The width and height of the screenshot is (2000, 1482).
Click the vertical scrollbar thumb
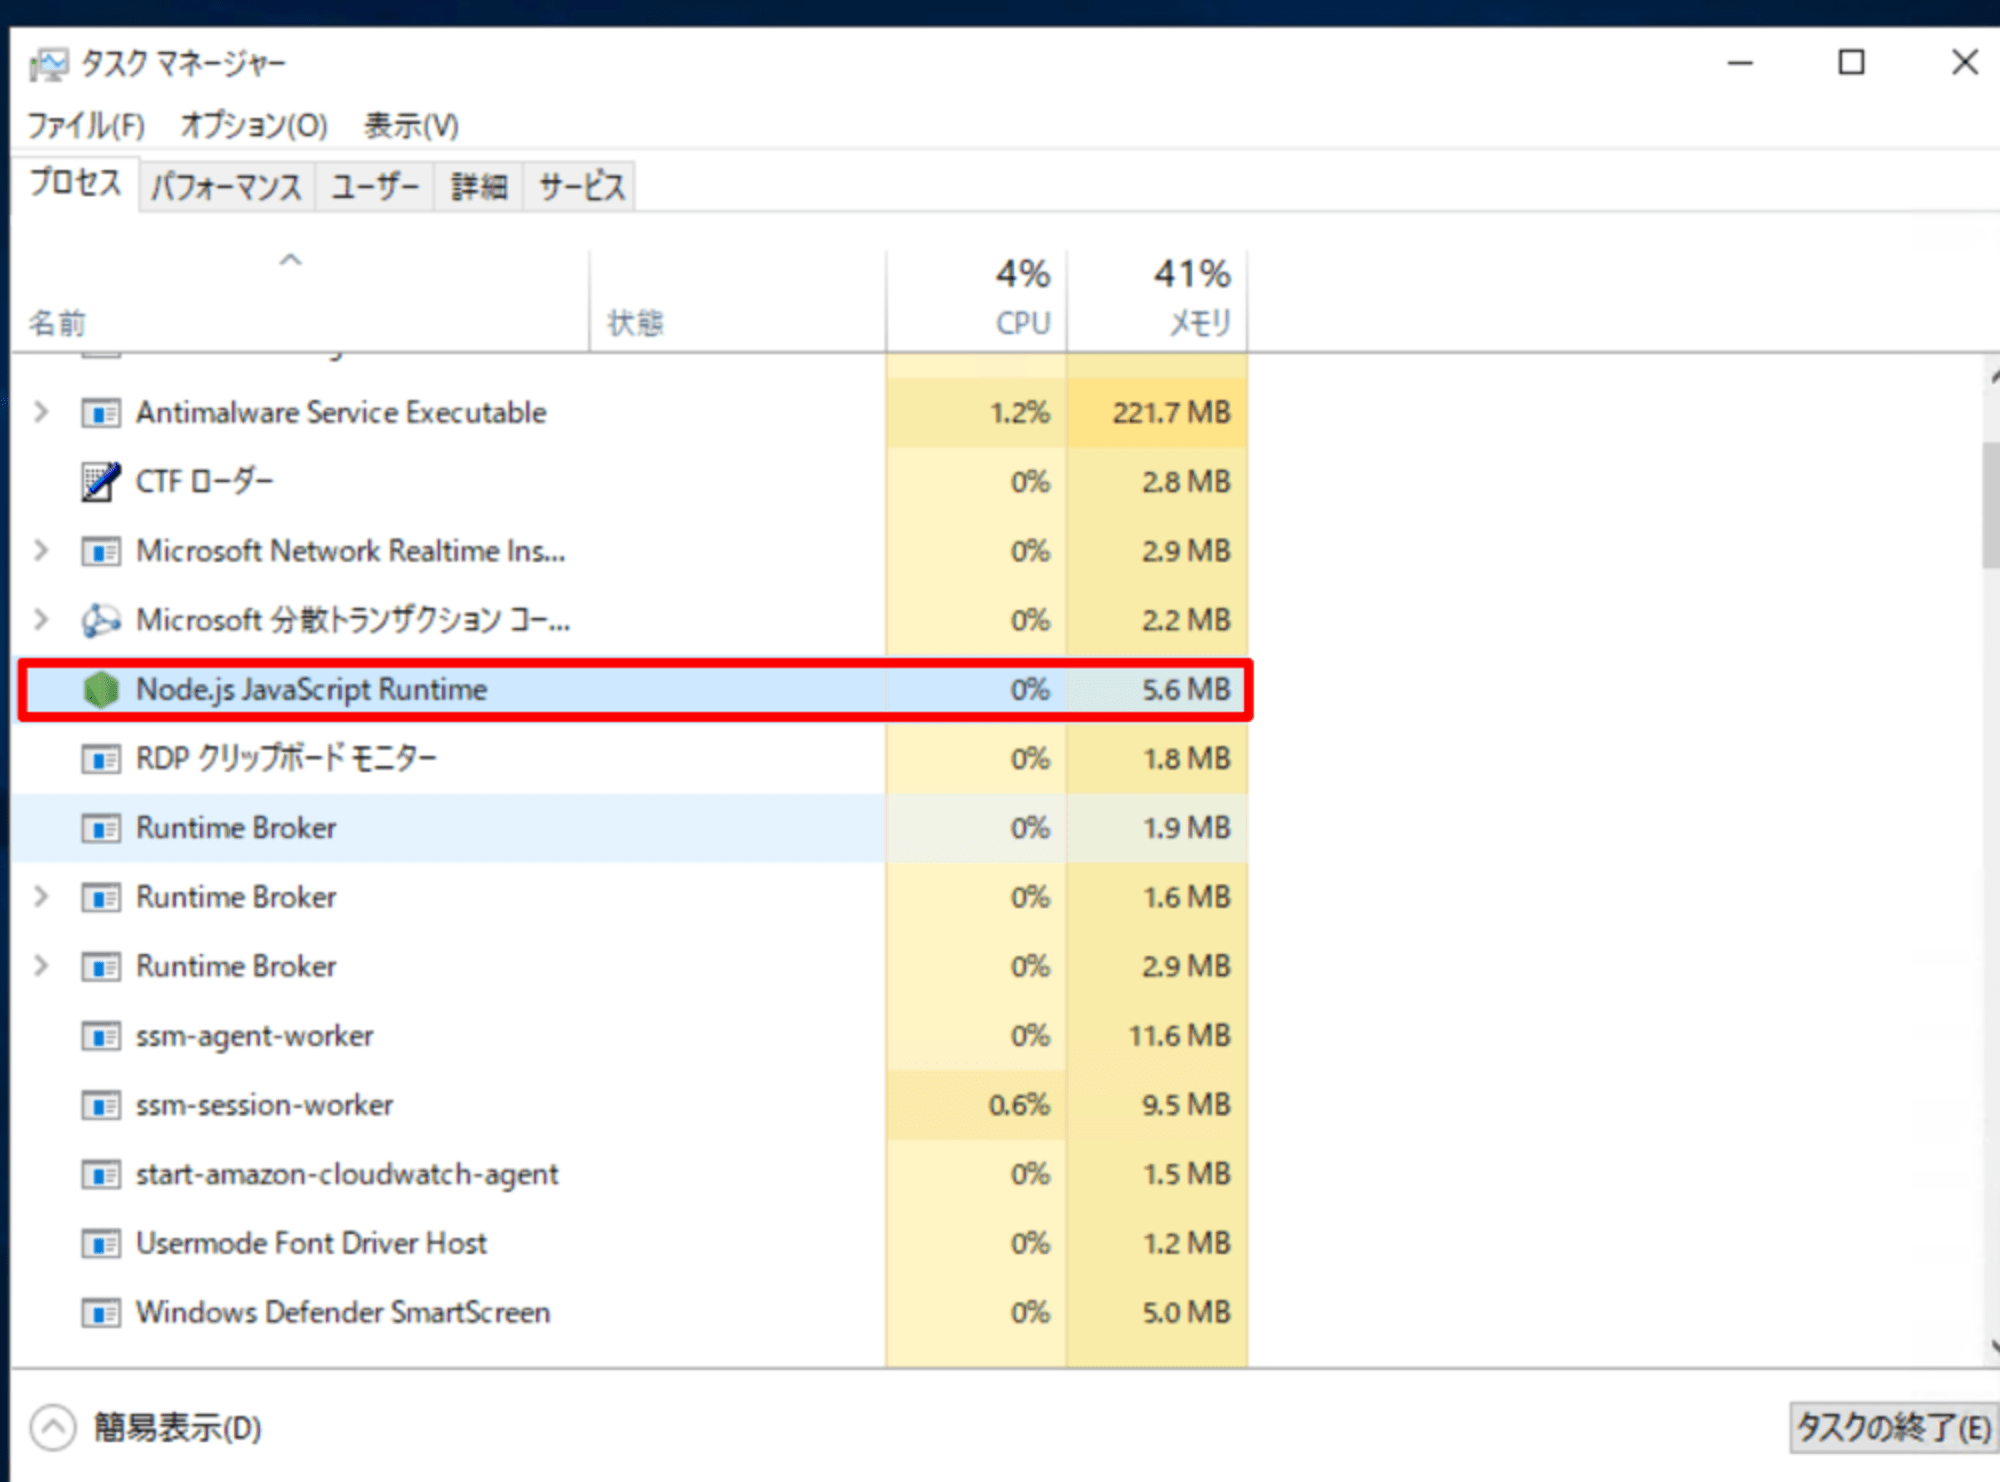1991,505
